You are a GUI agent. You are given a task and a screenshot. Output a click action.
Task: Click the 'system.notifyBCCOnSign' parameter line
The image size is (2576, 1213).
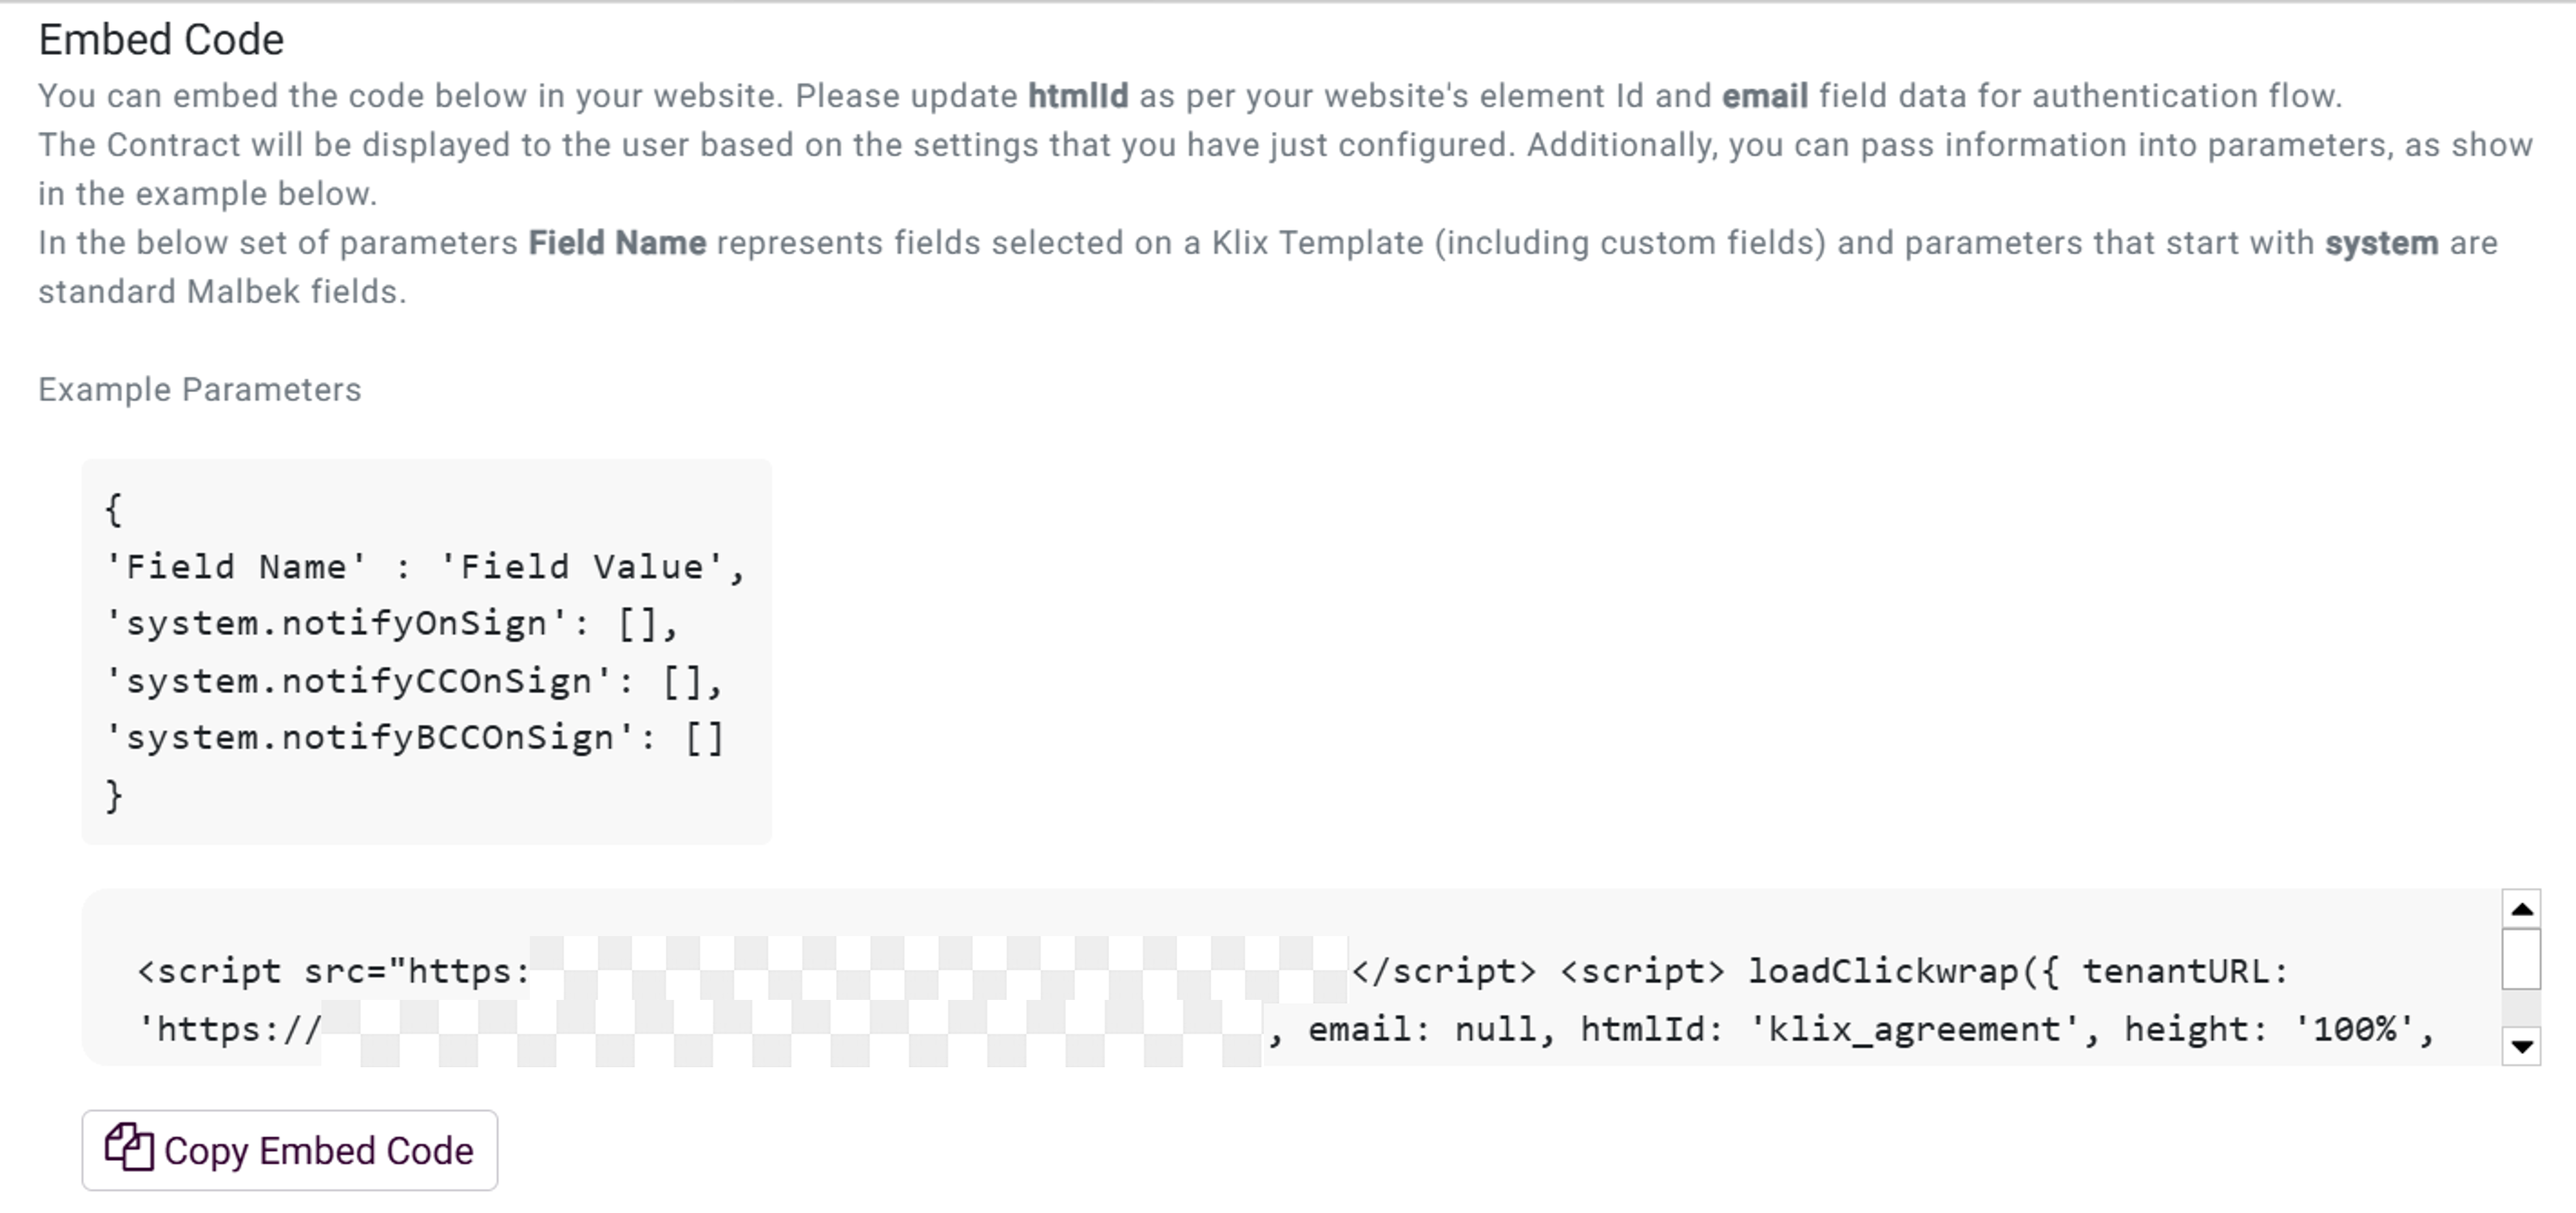414,738
